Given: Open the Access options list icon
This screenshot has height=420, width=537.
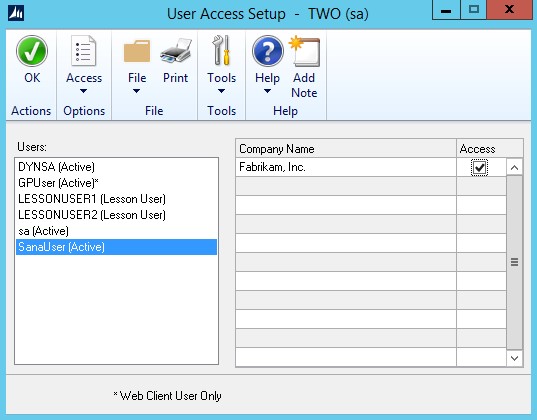Looking at the screenshot, I should pyautogui.click(x=84, y=50).
